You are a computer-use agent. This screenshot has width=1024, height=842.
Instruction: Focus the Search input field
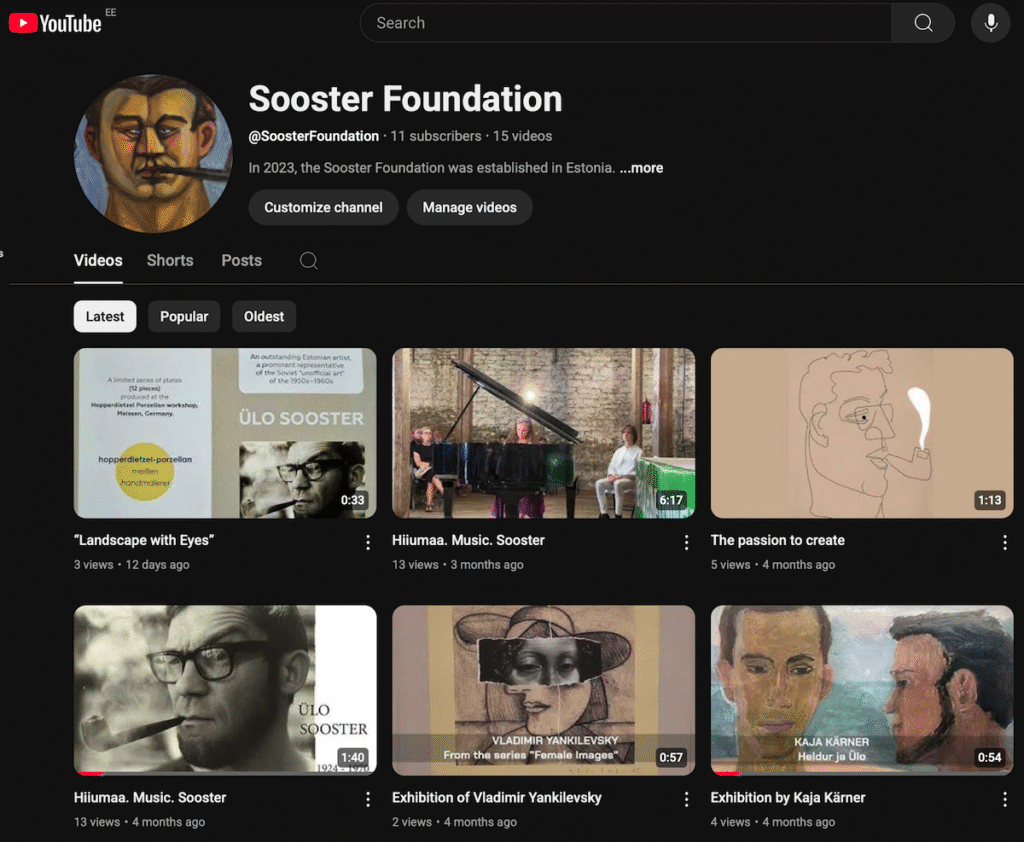pyautogui.click(x=626, y=23)
